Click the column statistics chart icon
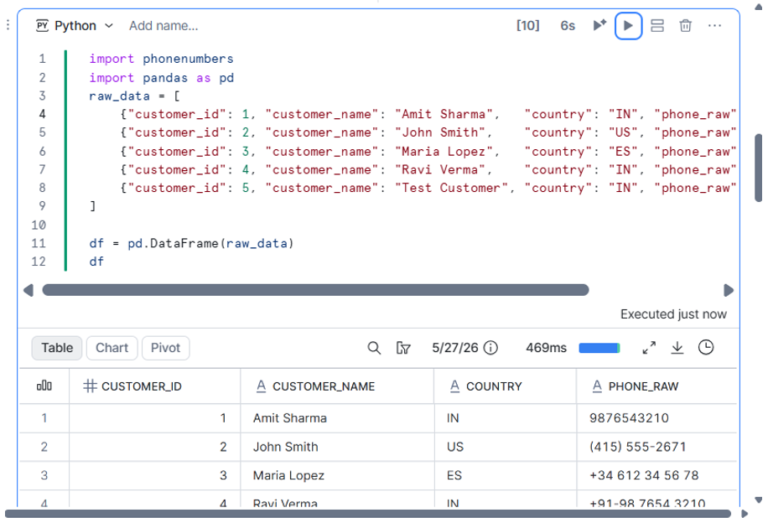The image size is (768, 518). (x=44, y=386)
